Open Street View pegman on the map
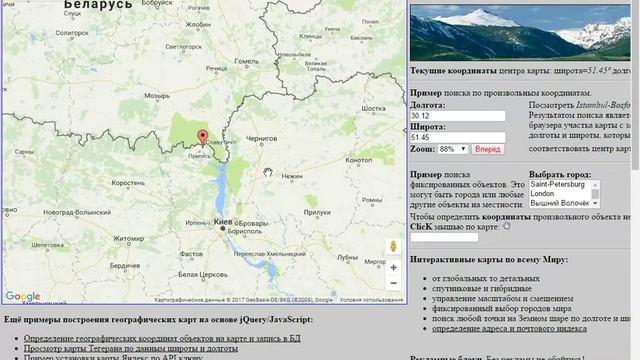This screenshot has height=360, width=640. click(x=393, y=246)
